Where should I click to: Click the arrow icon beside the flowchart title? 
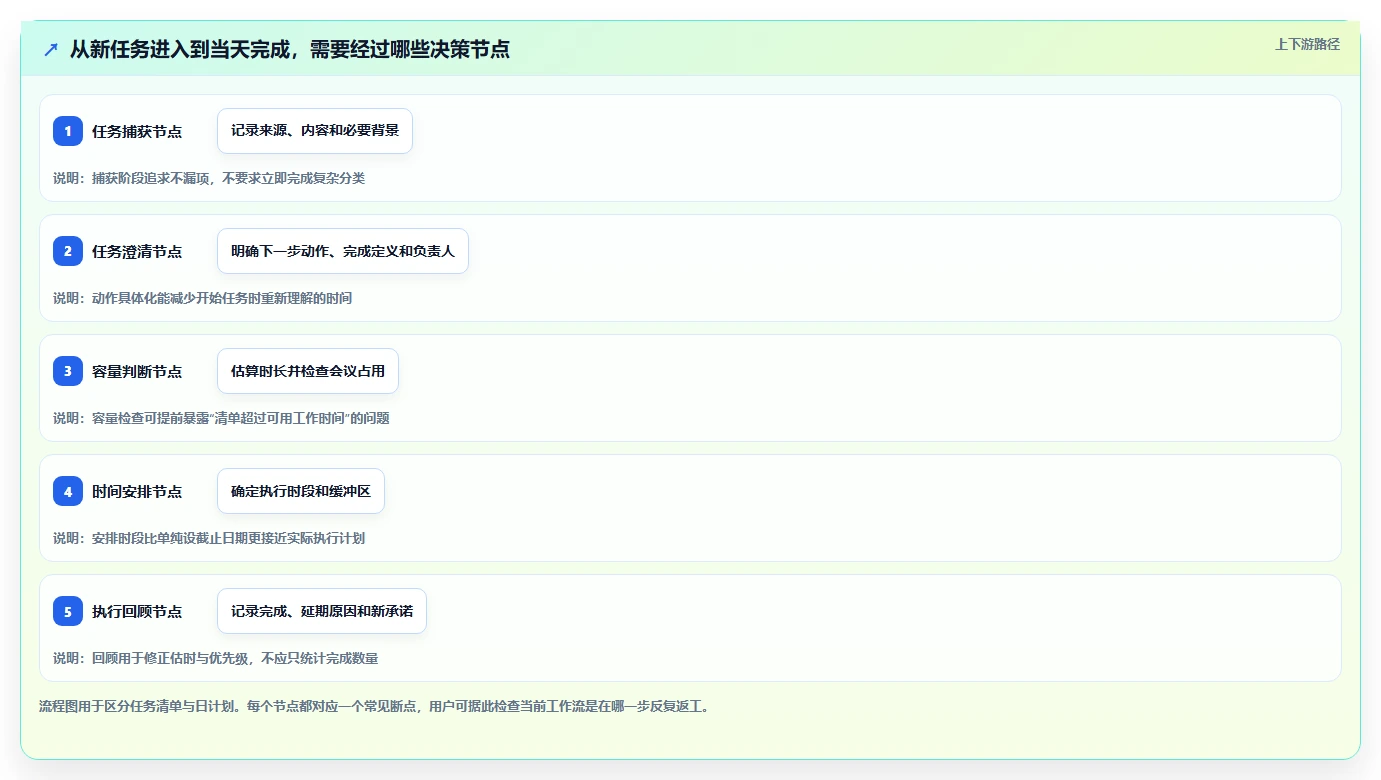pyautogui.click(x=51, y=49)
